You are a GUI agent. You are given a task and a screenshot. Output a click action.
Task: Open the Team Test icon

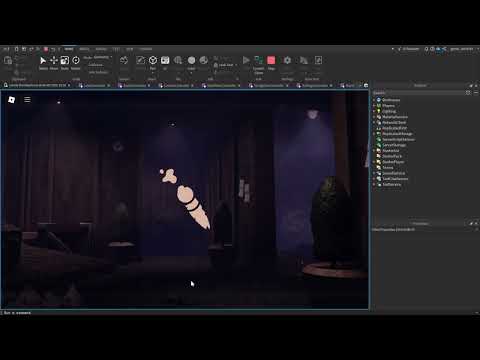[304, 60]
